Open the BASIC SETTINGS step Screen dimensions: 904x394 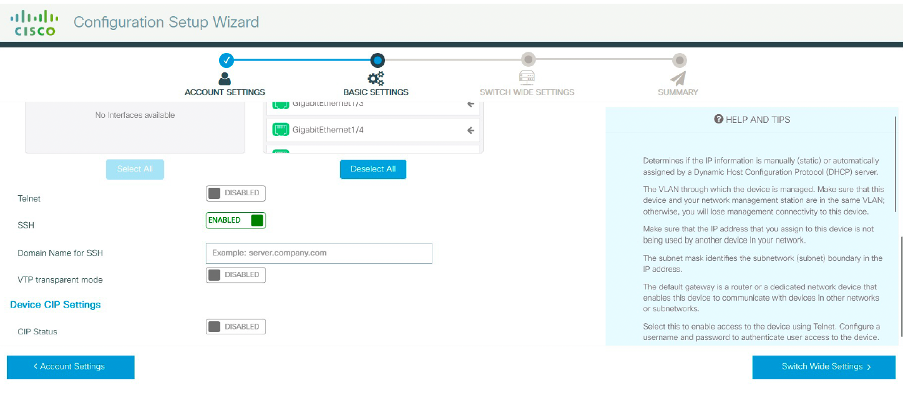click(x=376, y=92)
